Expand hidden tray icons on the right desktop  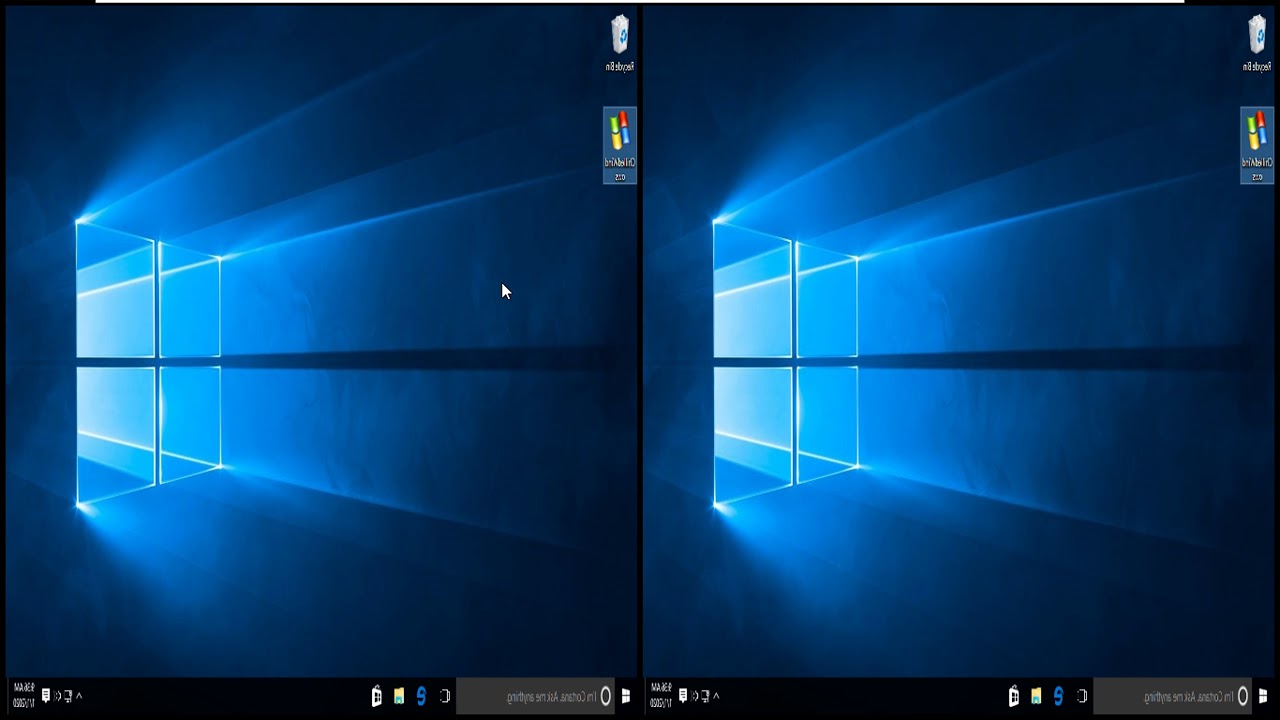(x=716, y=696)
